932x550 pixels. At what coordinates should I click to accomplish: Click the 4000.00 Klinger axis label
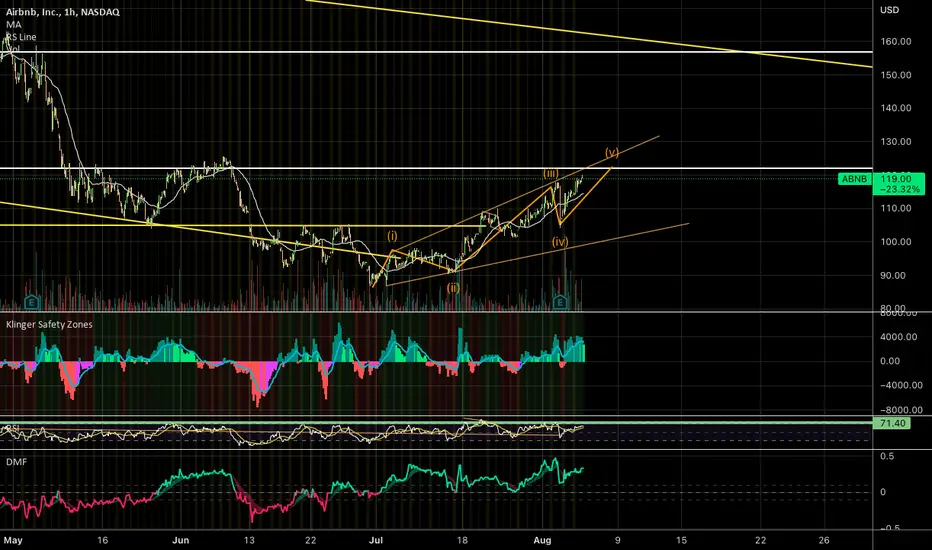(898, 337)
